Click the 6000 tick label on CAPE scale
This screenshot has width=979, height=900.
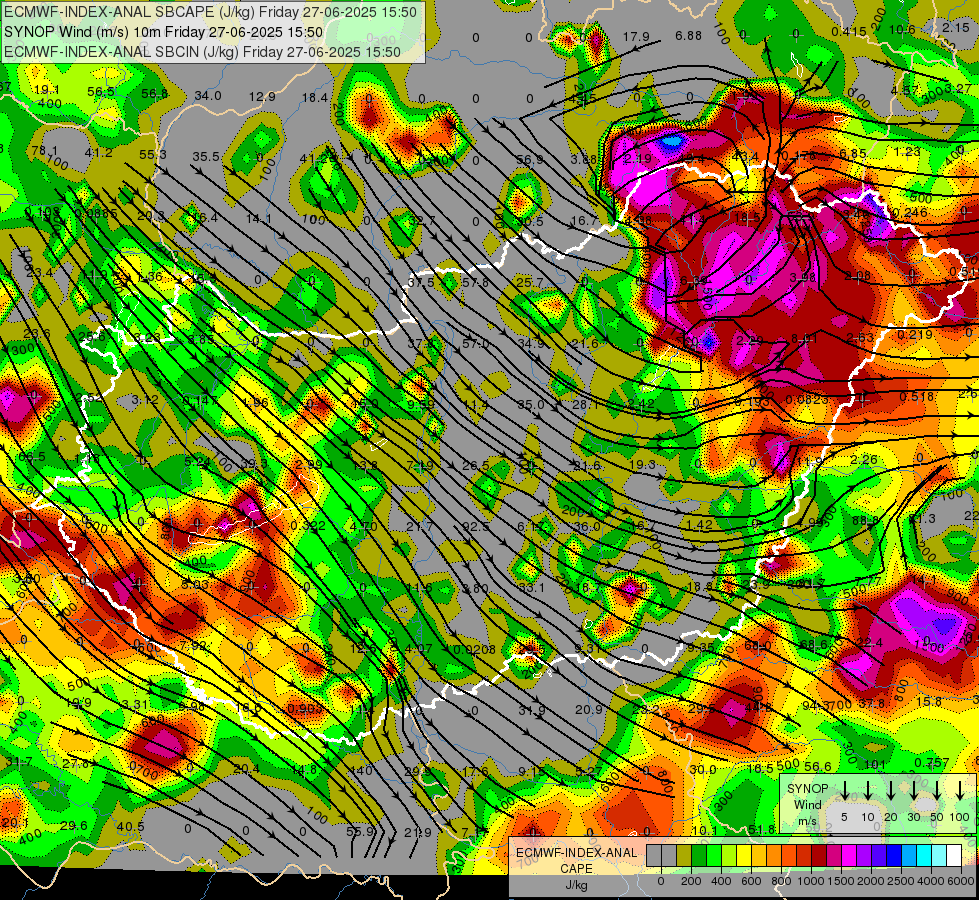961,881
